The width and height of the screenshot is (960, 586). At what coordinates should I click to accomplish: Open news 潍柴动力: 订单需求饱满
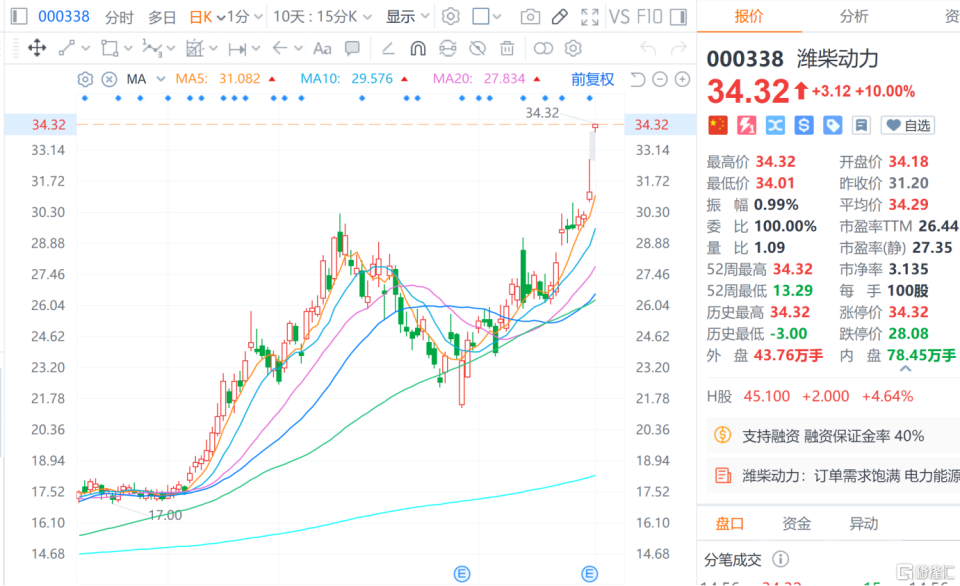pyautogui.click(x=833, y=475)
